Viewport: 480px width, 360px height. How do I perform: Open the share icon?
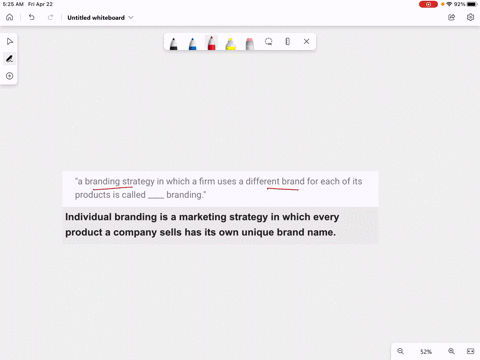click(x=452, y=17)
